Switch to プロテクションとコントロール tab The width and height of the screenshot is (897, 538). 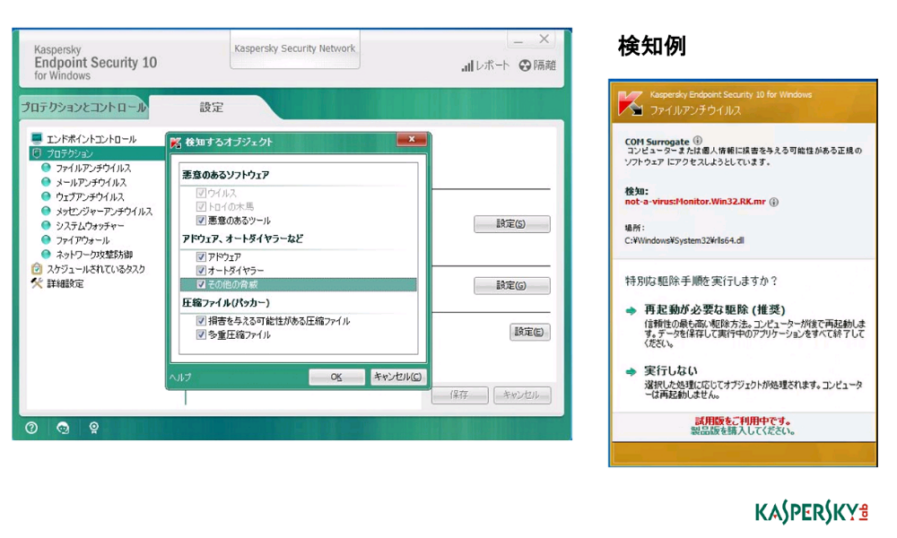(84, 107)
